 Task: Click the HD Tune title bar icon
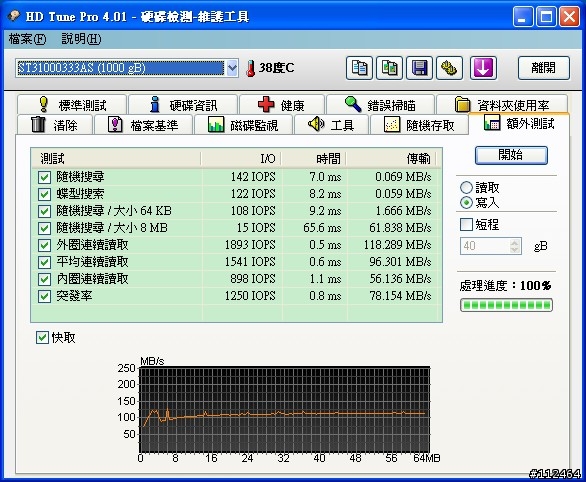(14, 16)
